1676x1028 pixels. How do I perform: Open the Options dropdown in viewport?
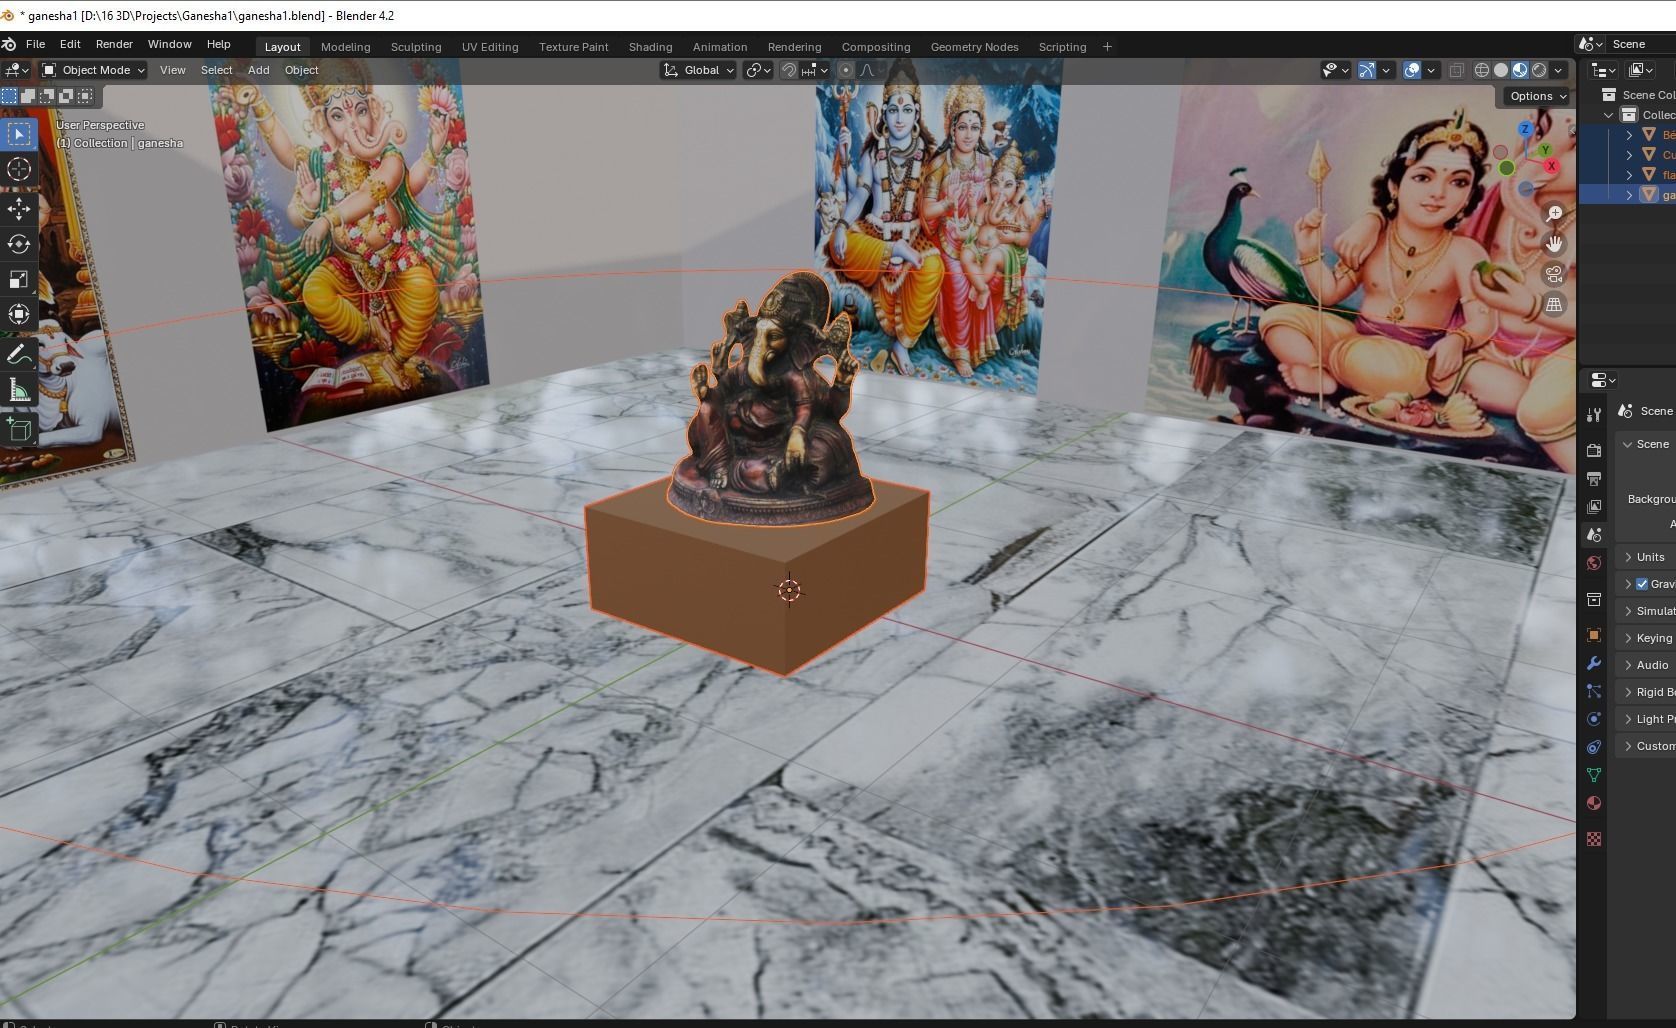point(1536,96)
